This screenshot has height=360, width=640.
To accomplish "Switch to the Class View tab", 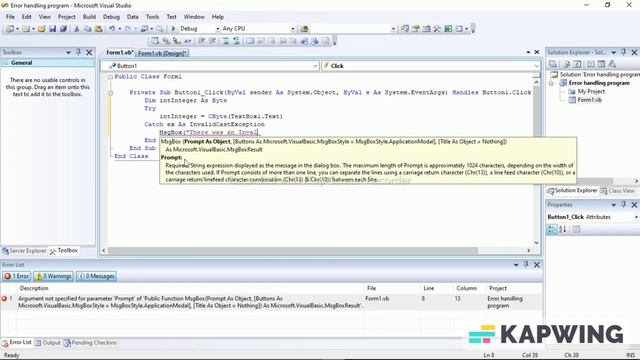I will (617, 191).
